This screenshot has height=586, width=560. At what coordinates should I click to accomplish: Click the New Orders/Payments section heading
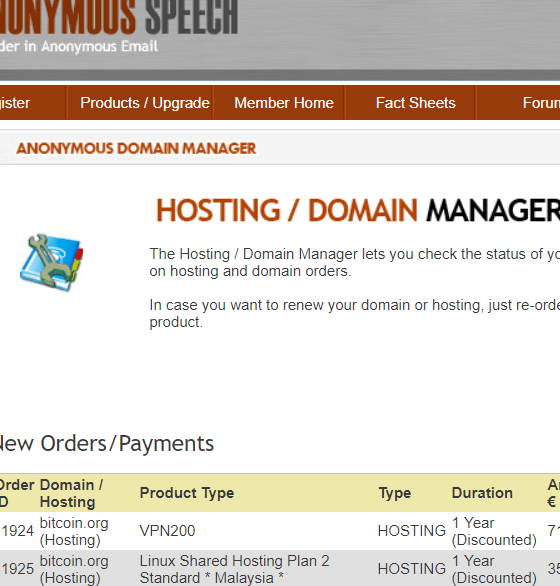(x=107, y=444)
